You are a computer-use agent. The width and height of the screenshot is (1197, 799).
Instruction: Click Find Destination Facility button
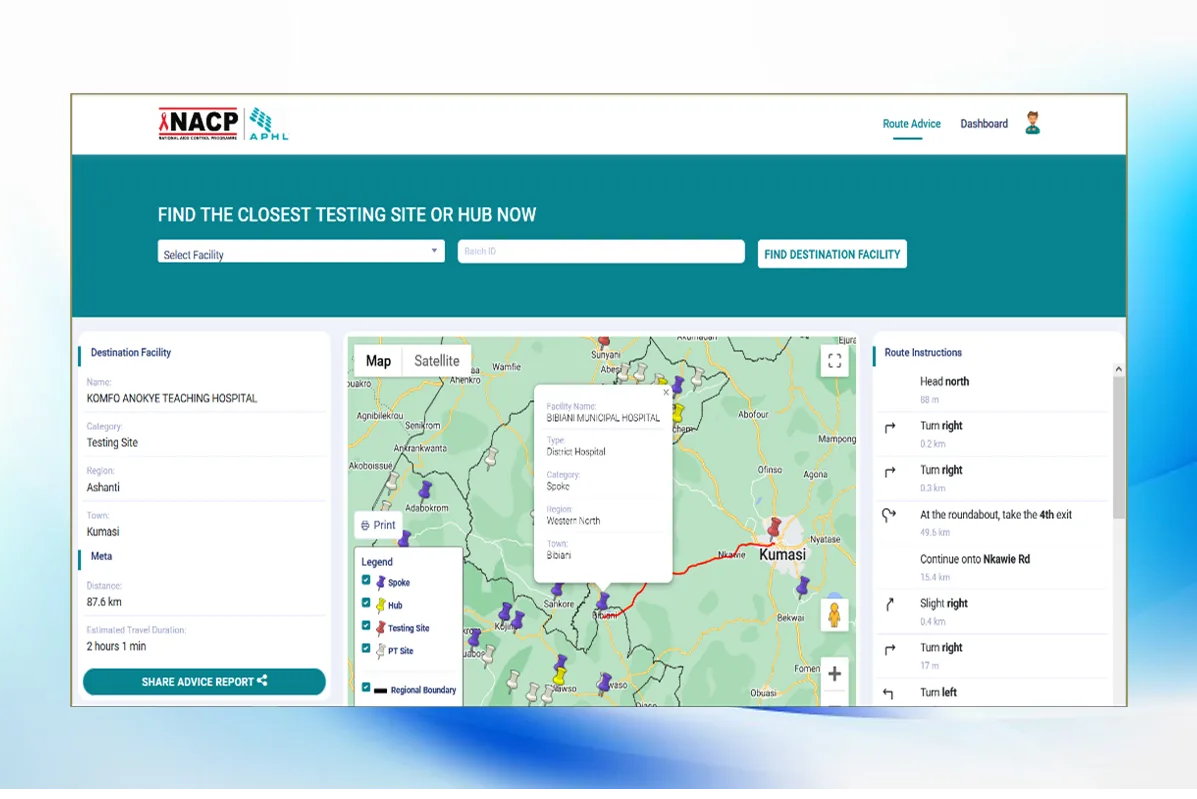[832, 254]
